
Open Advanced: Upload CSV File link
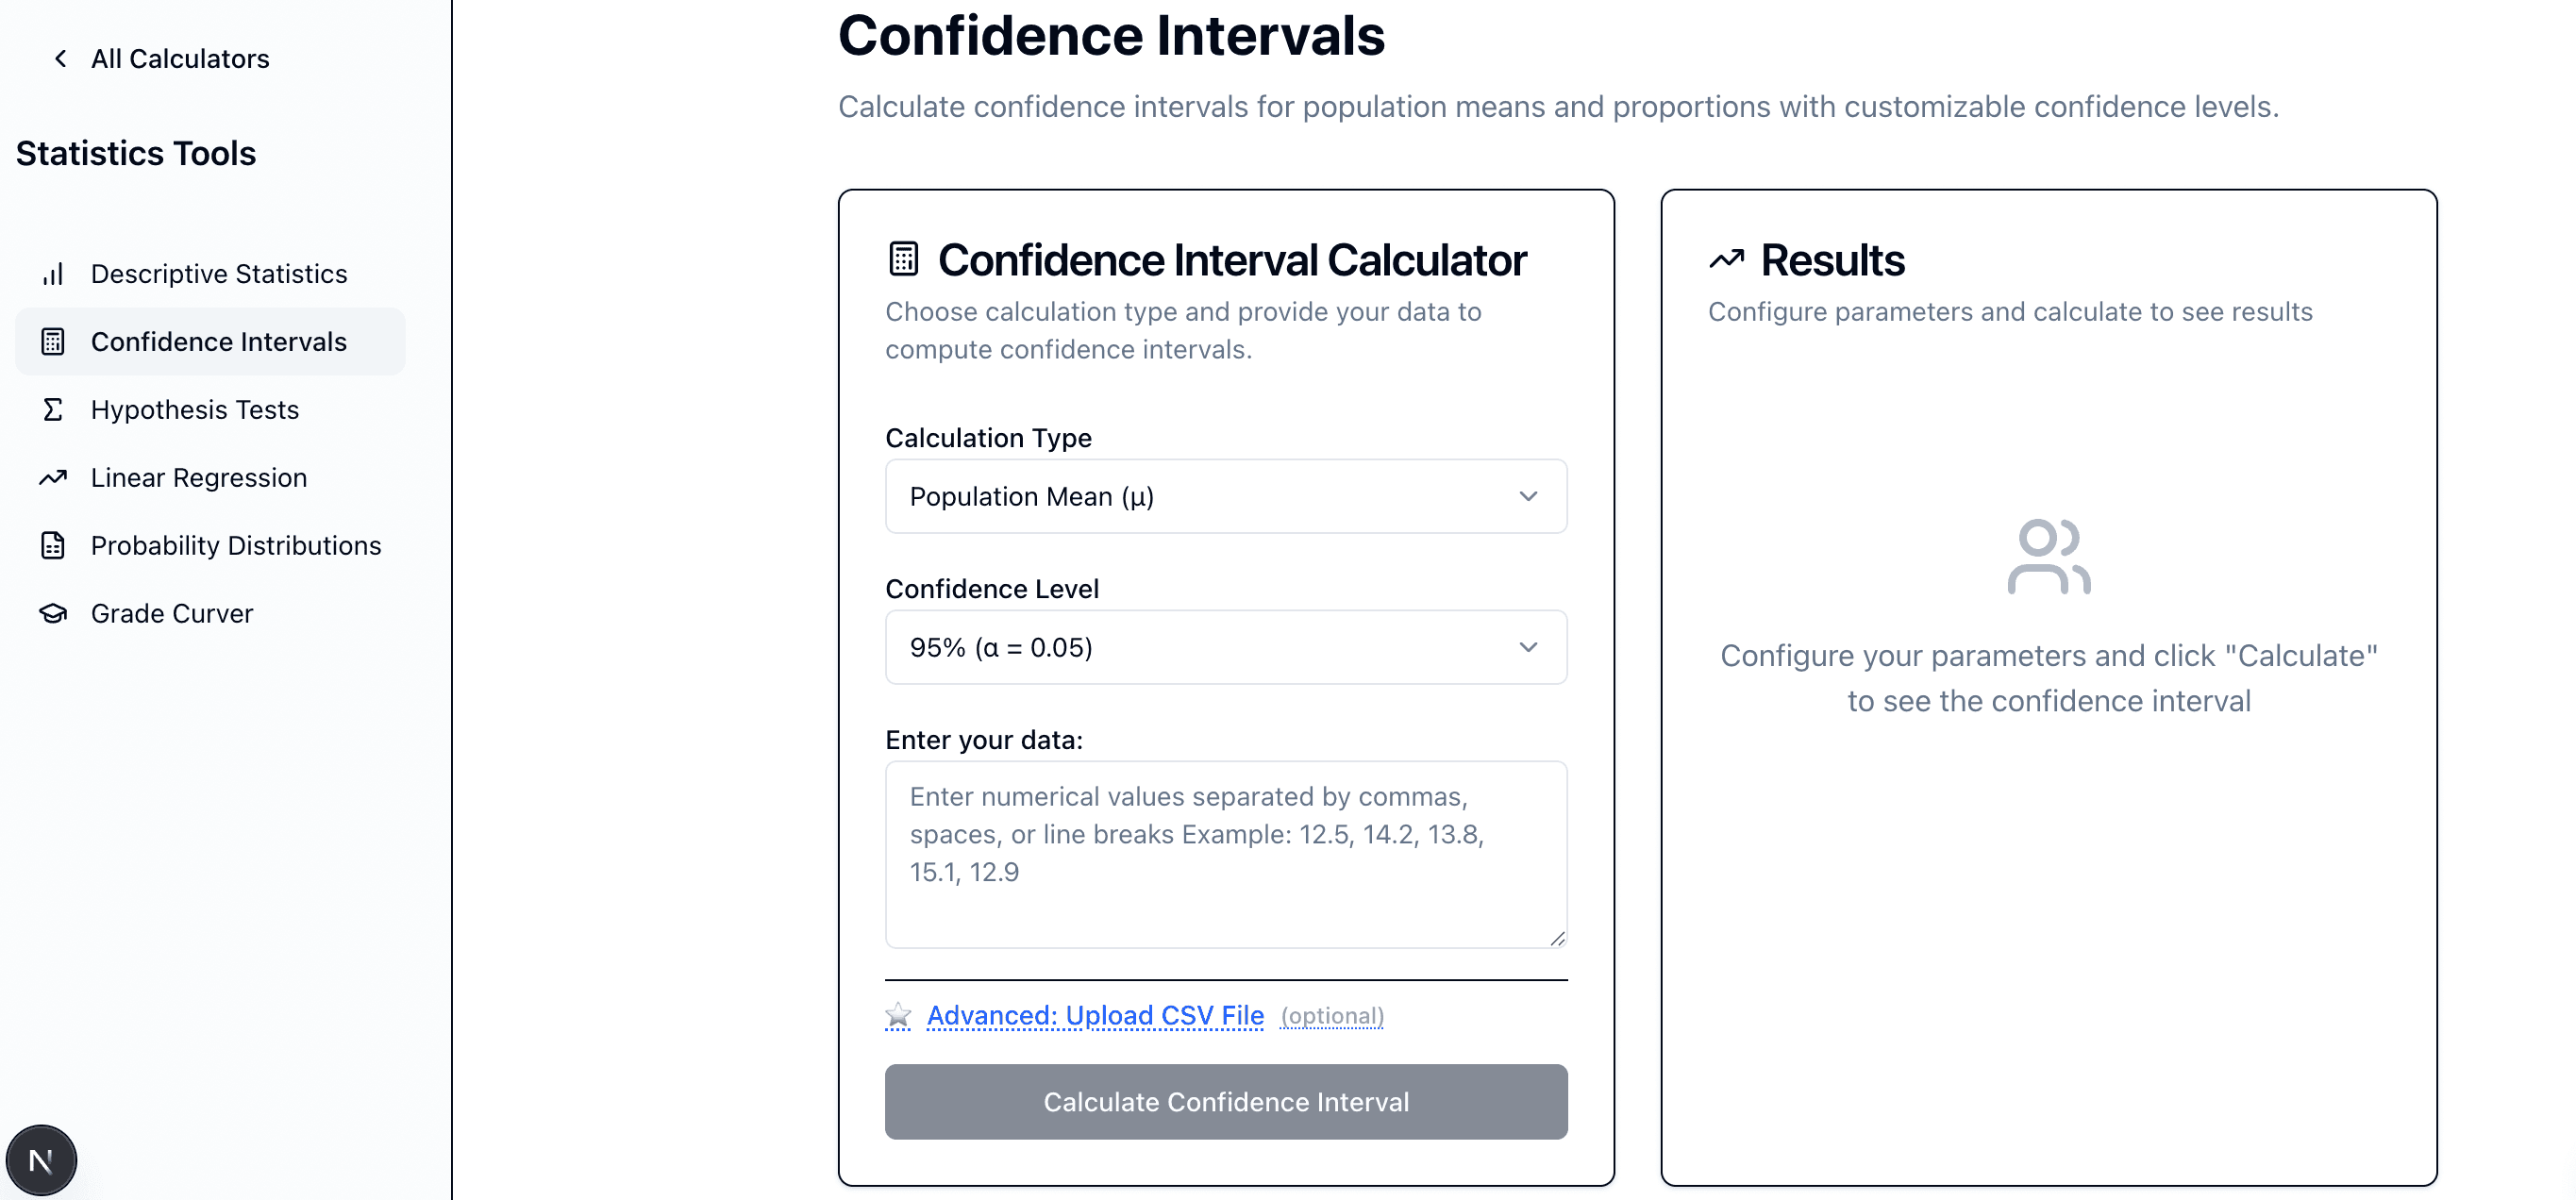(x=1095, y=1016)
